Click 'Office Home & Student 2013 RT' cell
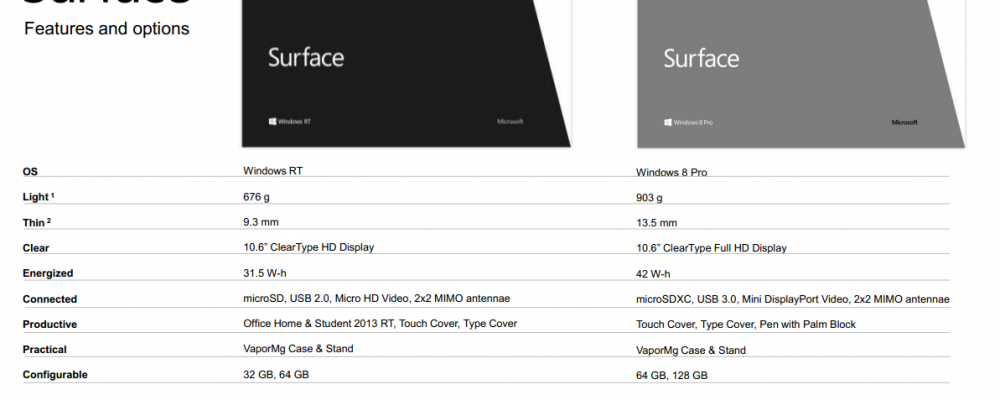The image size is (1000, 400). pos(380,323)
